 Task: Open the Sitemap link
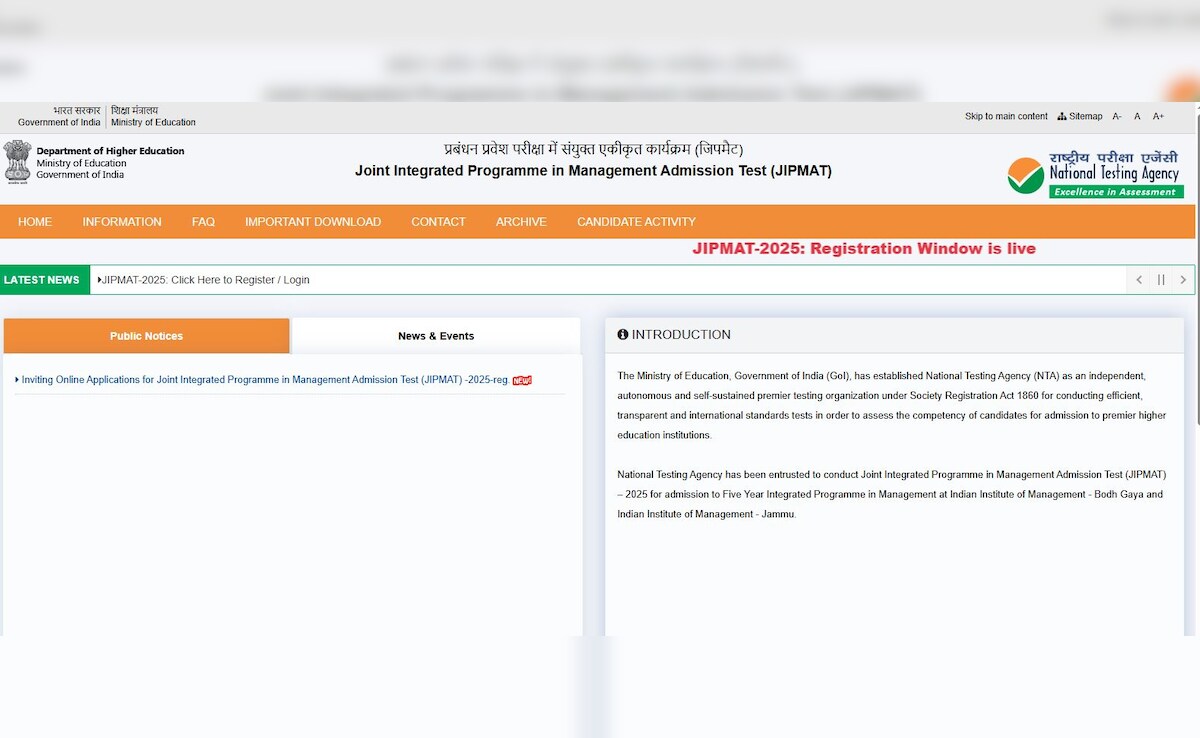pos(1080,117)
